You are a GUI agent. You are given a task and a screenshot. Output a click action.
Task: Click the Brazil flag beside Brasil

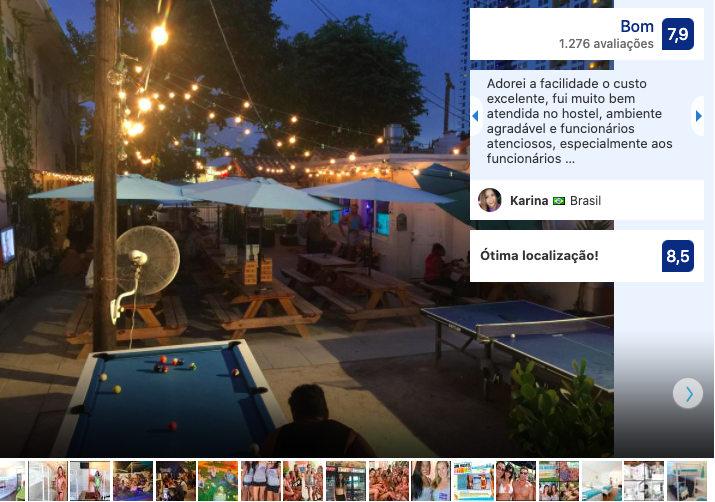(559, 201)
